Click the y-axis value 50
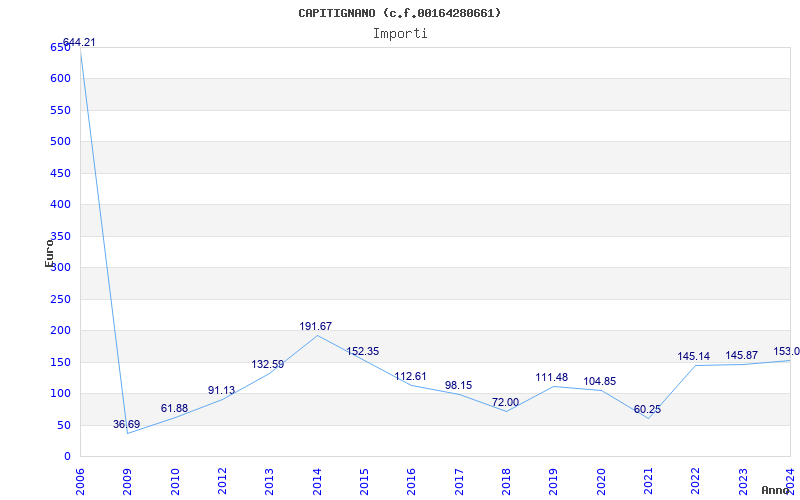The height and width of the screenshot is (500, 800). 63,426
